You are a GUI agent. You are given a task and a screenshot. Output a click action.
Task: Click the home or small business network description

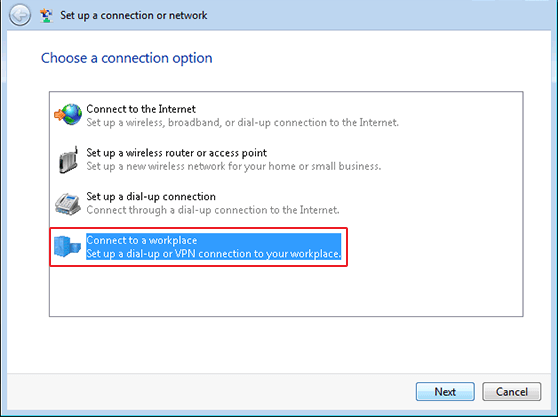pos(233,166)
